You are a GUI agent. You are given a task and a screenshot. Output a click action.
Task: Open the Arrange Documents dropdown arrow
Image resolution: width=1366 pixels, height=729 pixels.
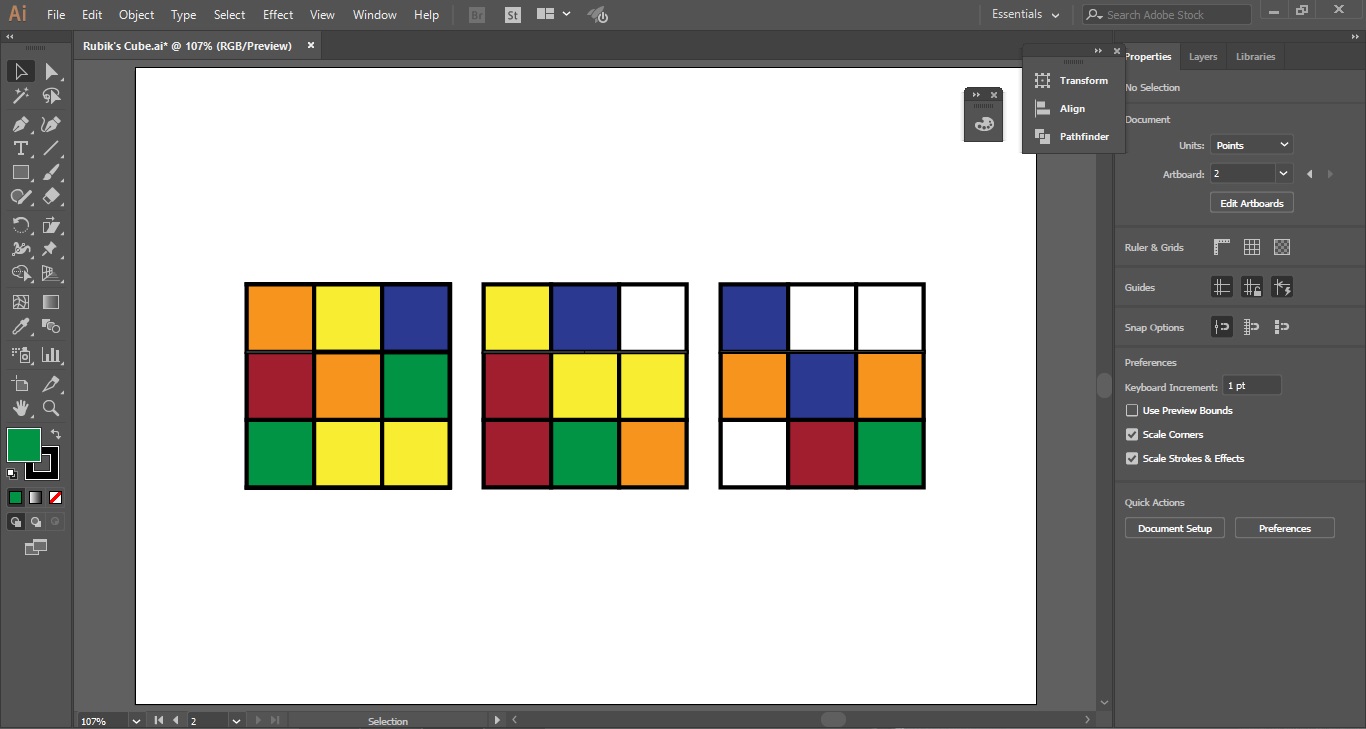[x=567, y=14]
